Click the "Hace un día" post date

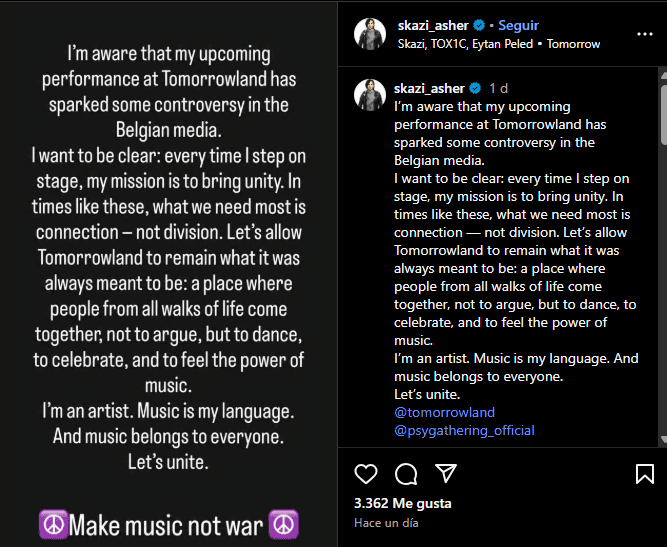click(x=386, y=523)
